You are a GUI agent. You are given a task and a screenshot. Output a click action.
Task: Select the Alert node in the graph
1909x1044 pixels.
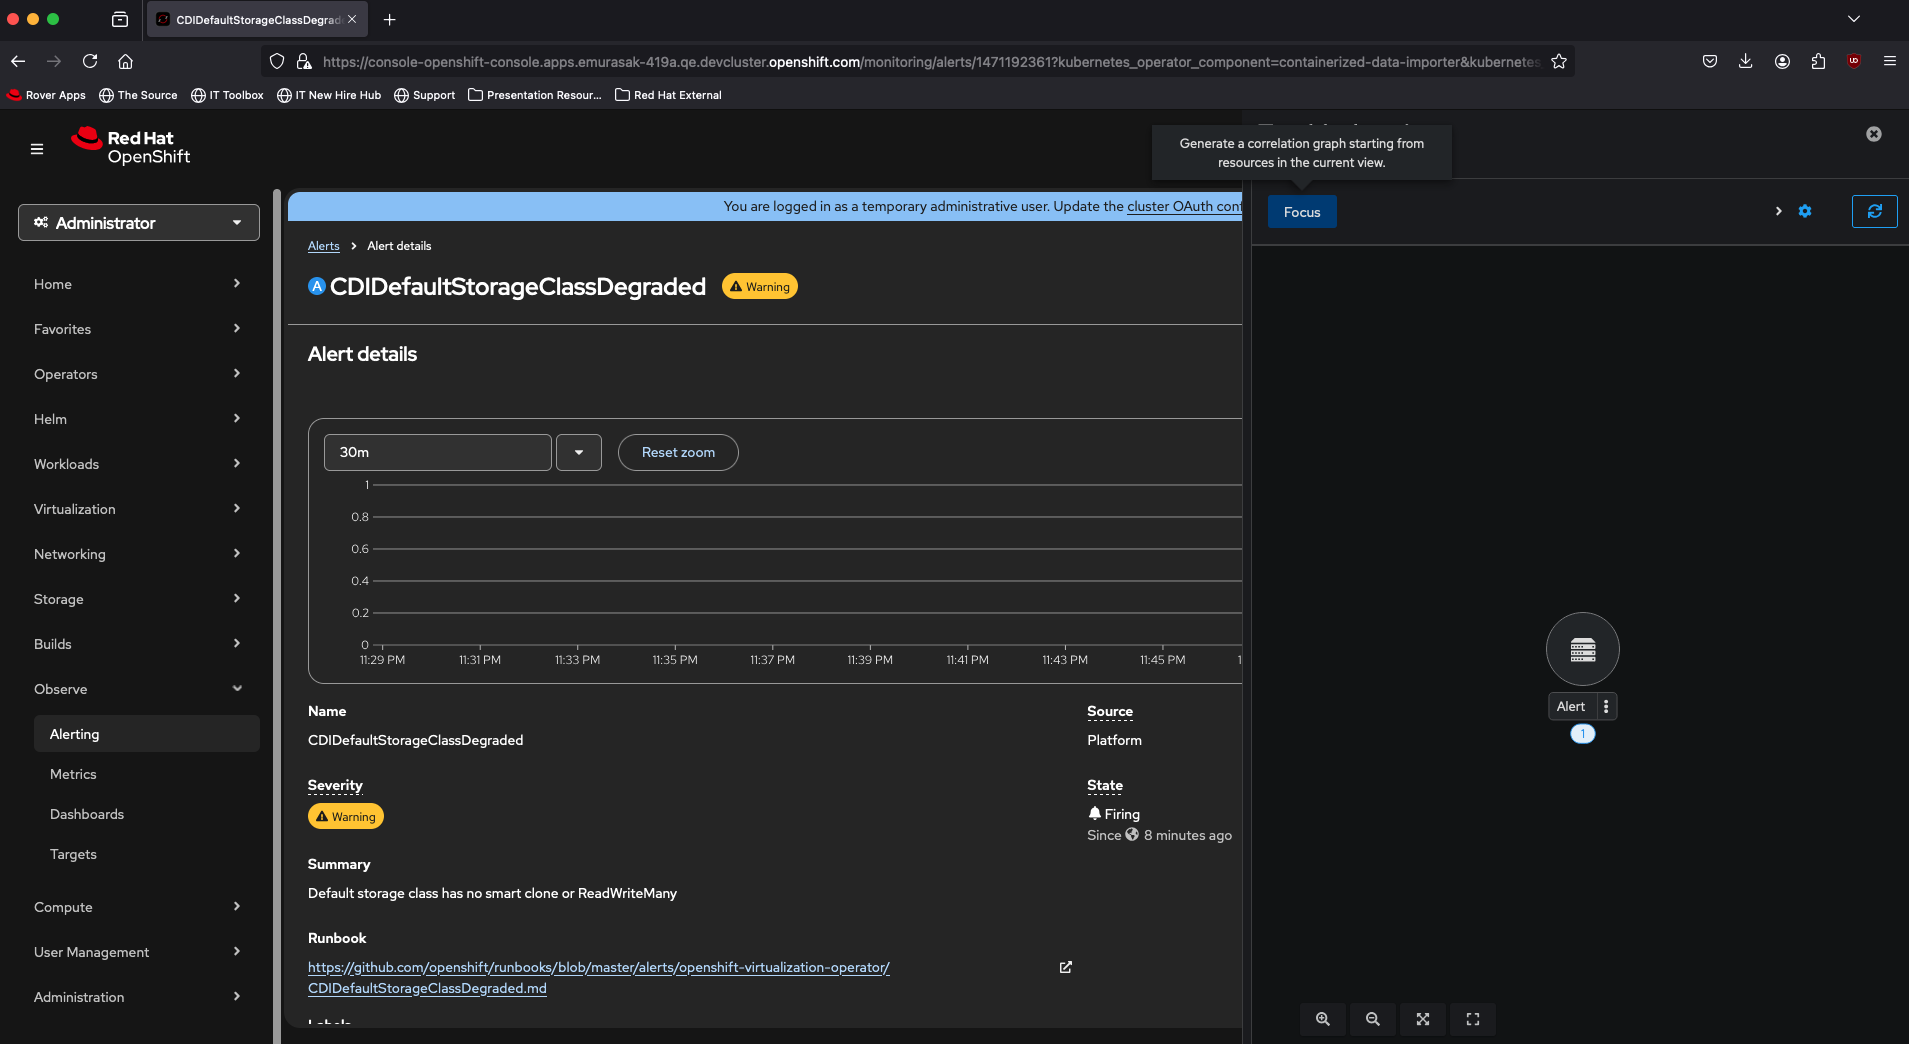[x=1582, y=649]
